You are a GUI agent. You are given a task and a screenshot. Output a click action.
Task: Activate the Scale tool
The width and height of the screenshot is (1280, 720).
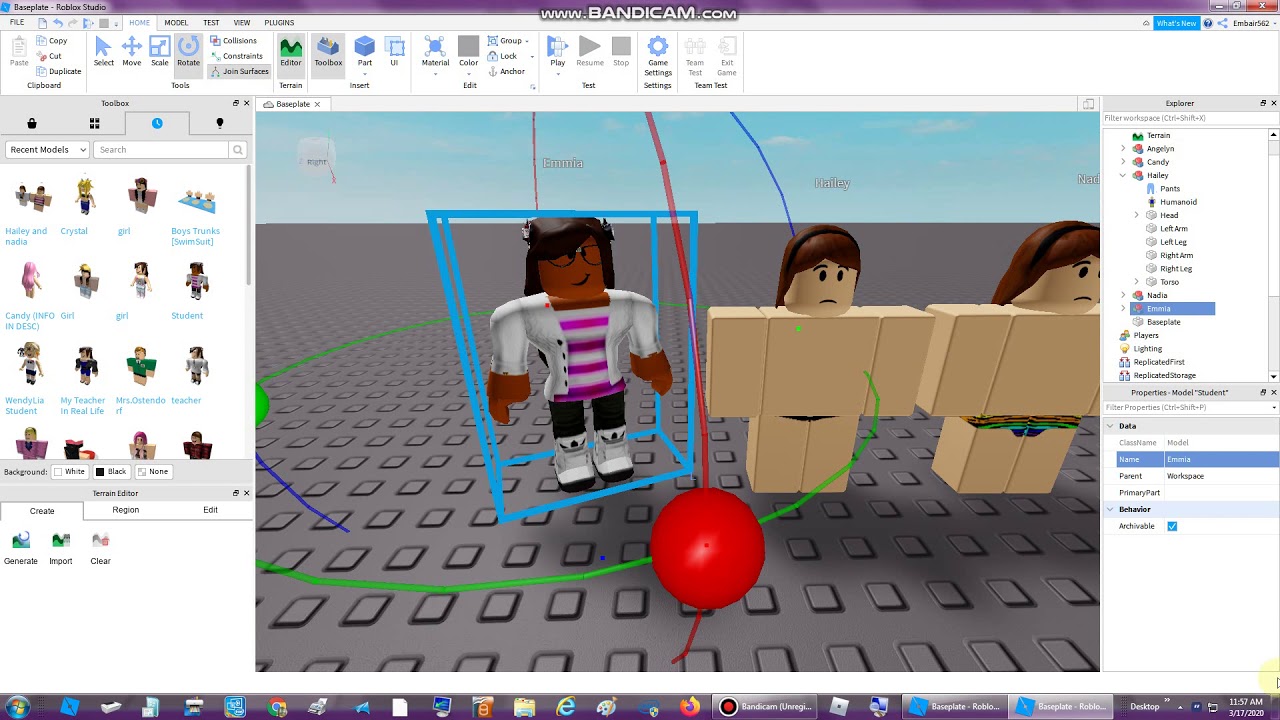160,52
